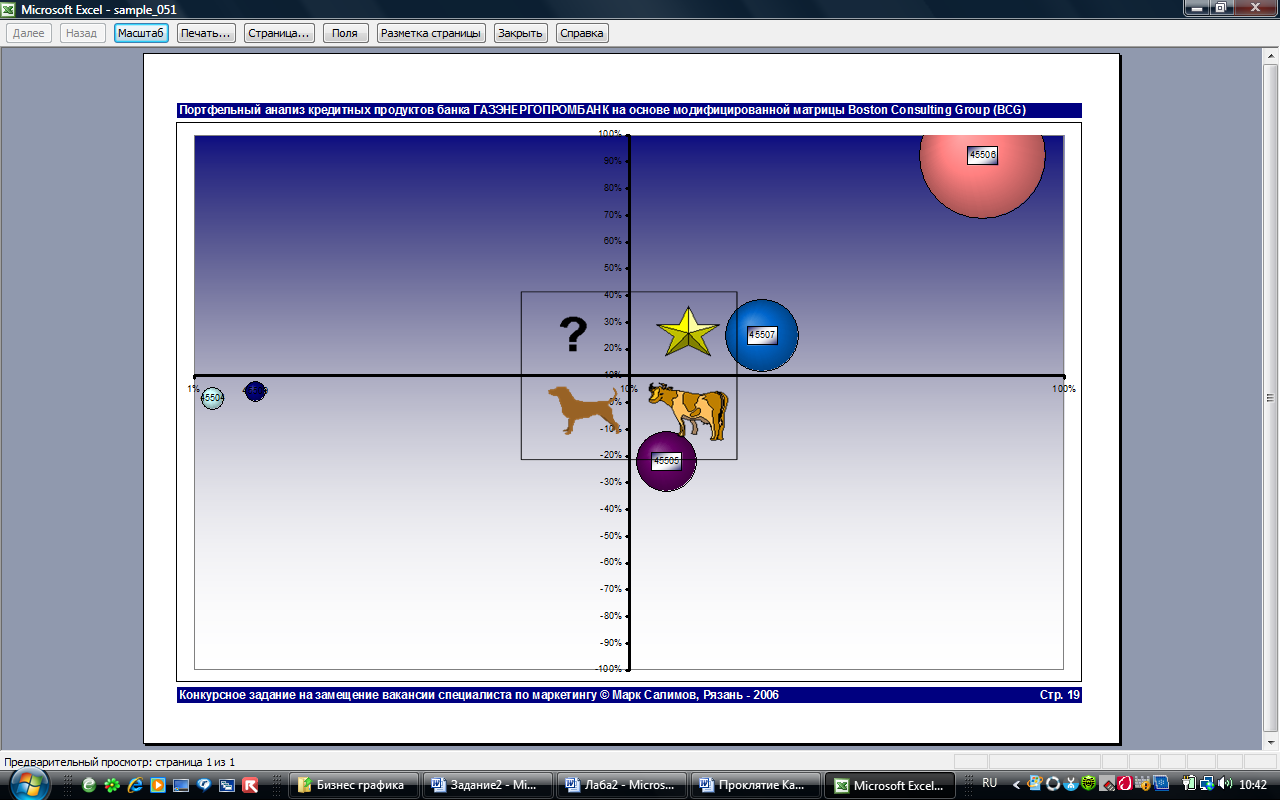Switch to Лаба2 Word document

point(620,785)
